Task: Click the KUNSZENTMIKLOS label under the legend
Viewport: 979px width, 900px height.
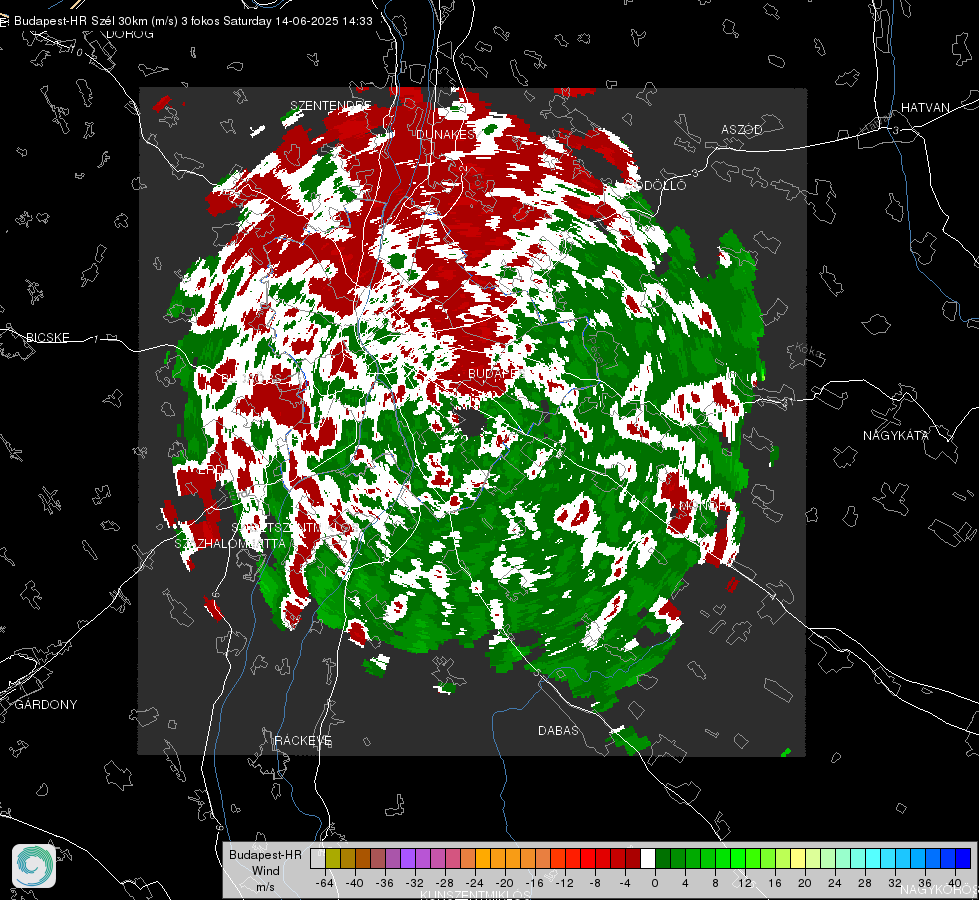Action: pyautogui.click(x=475, y=895)
